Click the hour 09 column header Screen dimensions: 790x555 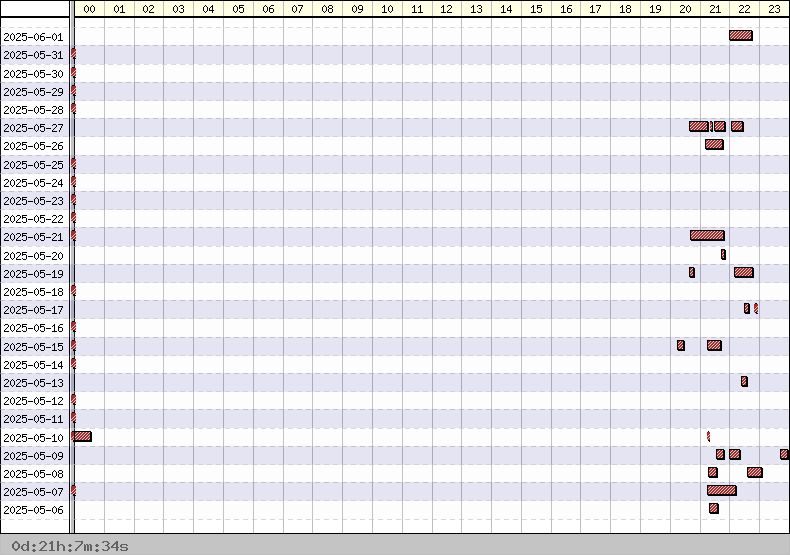click(357, 9)
